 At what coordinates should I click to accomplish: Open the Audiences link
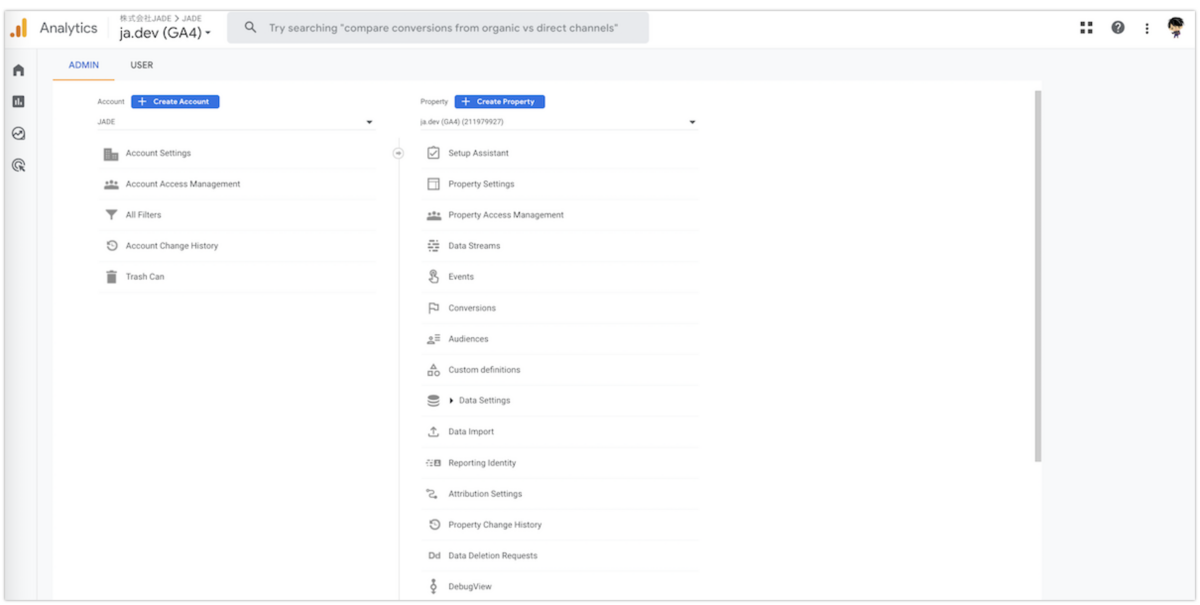click(468, 339)
